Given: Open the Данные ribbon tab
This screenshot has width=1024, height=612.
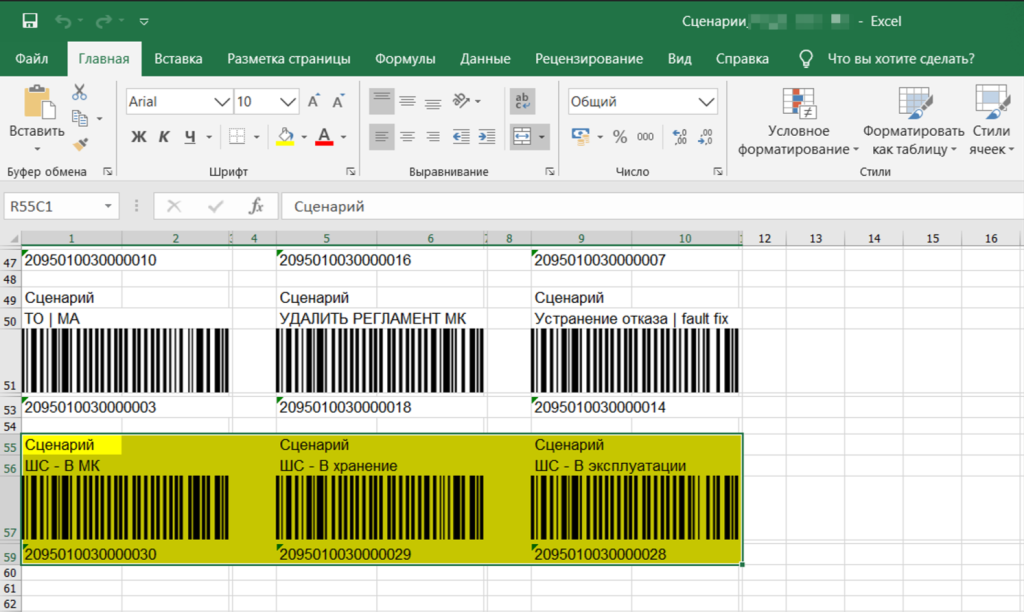Looking at the screenshot, I should [x=485, y=59].
